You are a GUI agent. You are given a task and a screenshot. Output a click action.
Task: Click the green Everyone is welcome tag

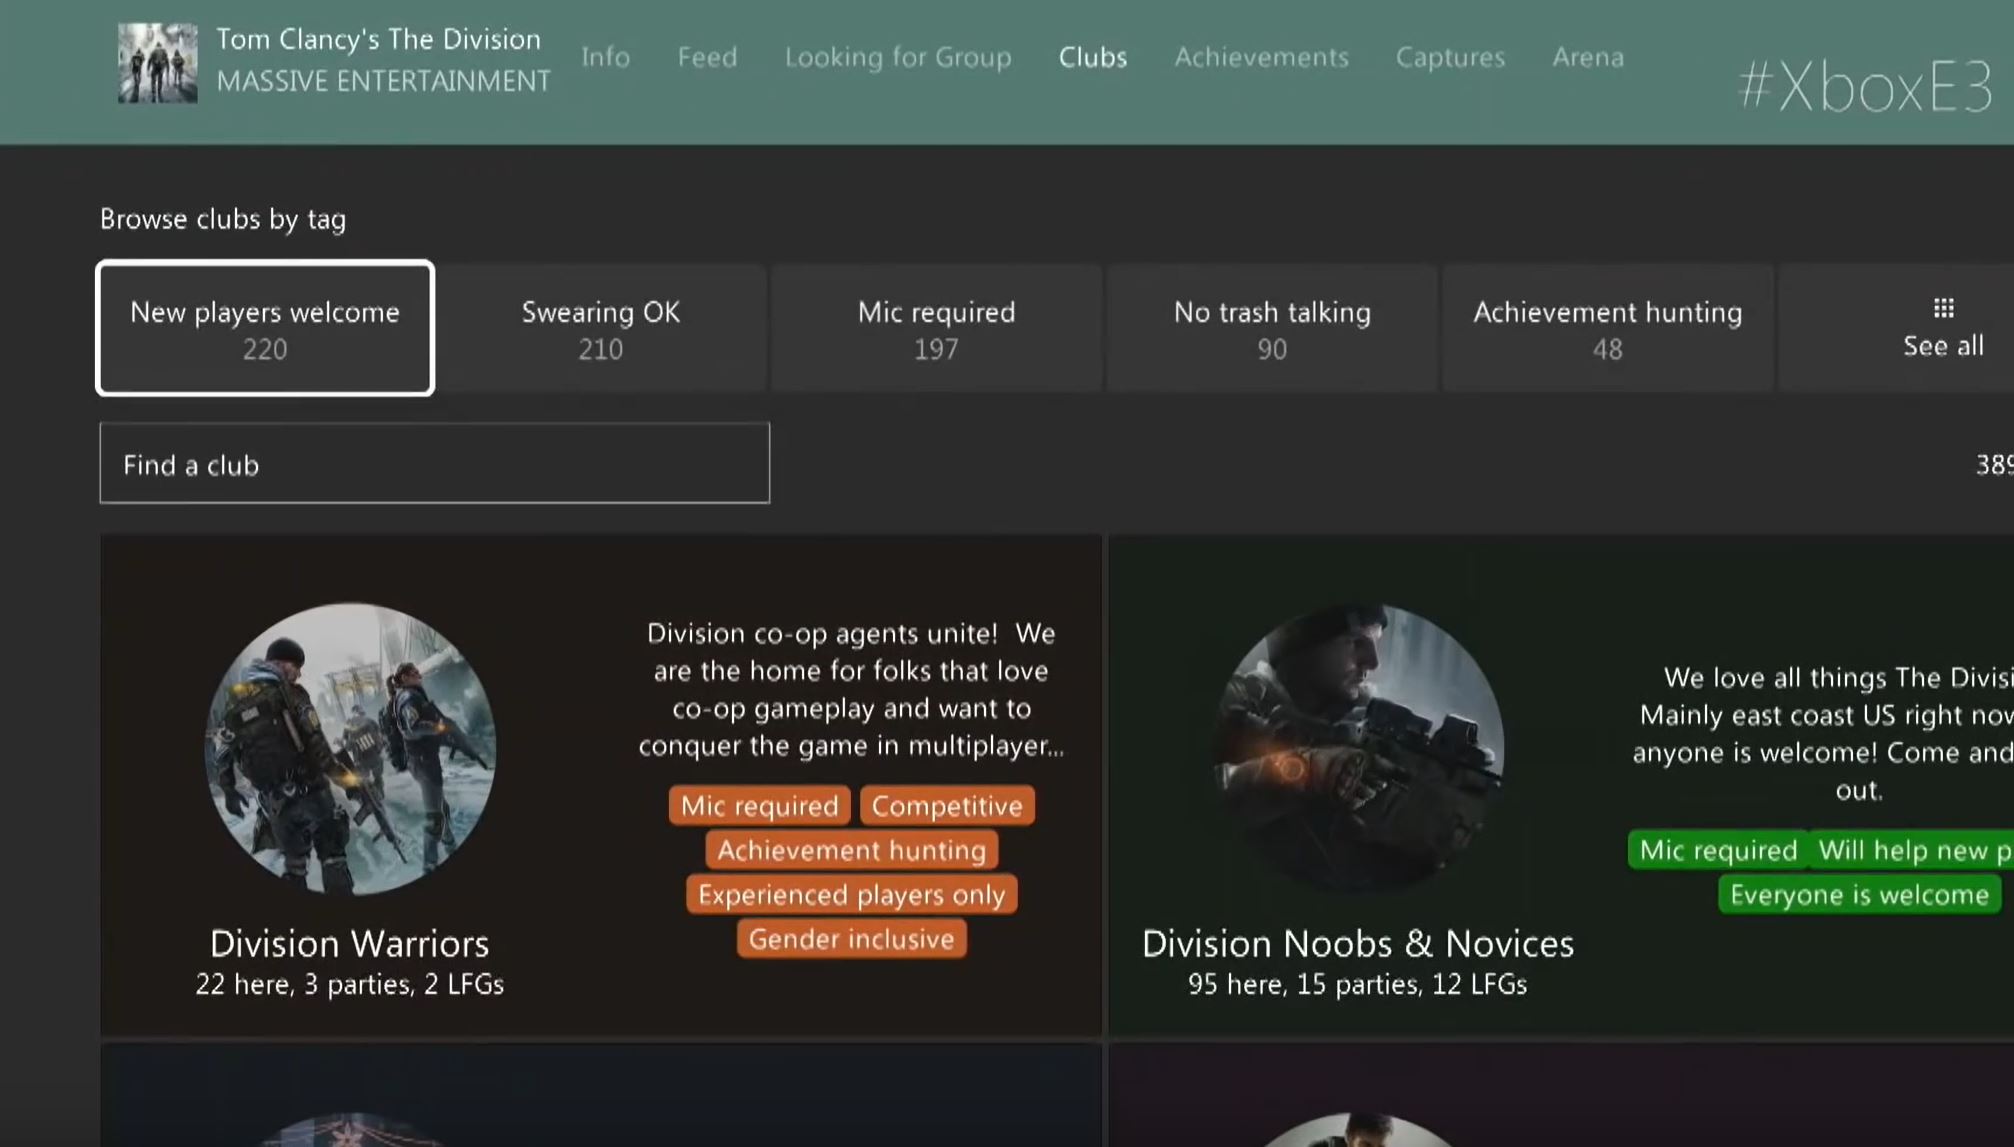[x=1858, y=895]
